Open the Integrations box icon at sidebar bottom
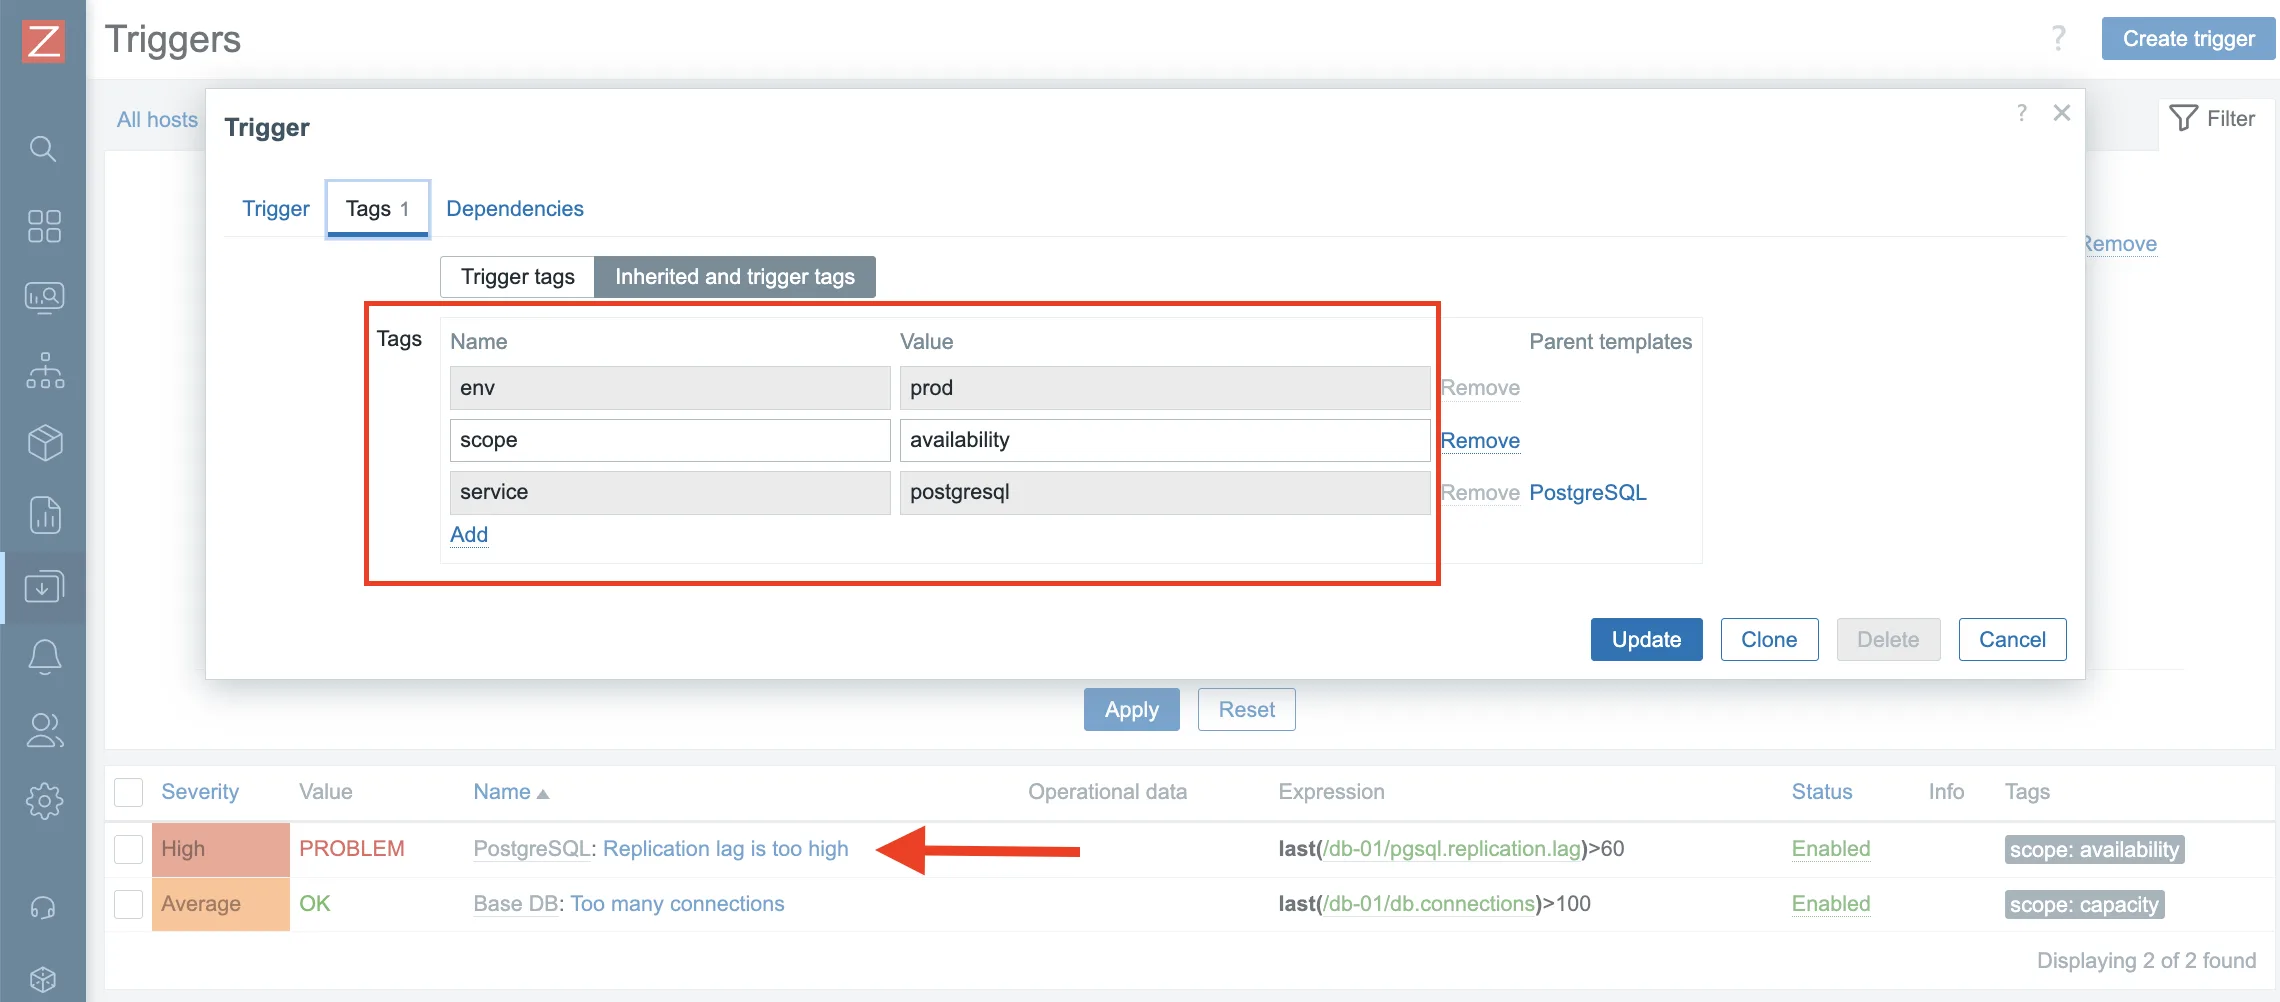The height and width of the screenshot is (1002, 2280). point(43,979)
